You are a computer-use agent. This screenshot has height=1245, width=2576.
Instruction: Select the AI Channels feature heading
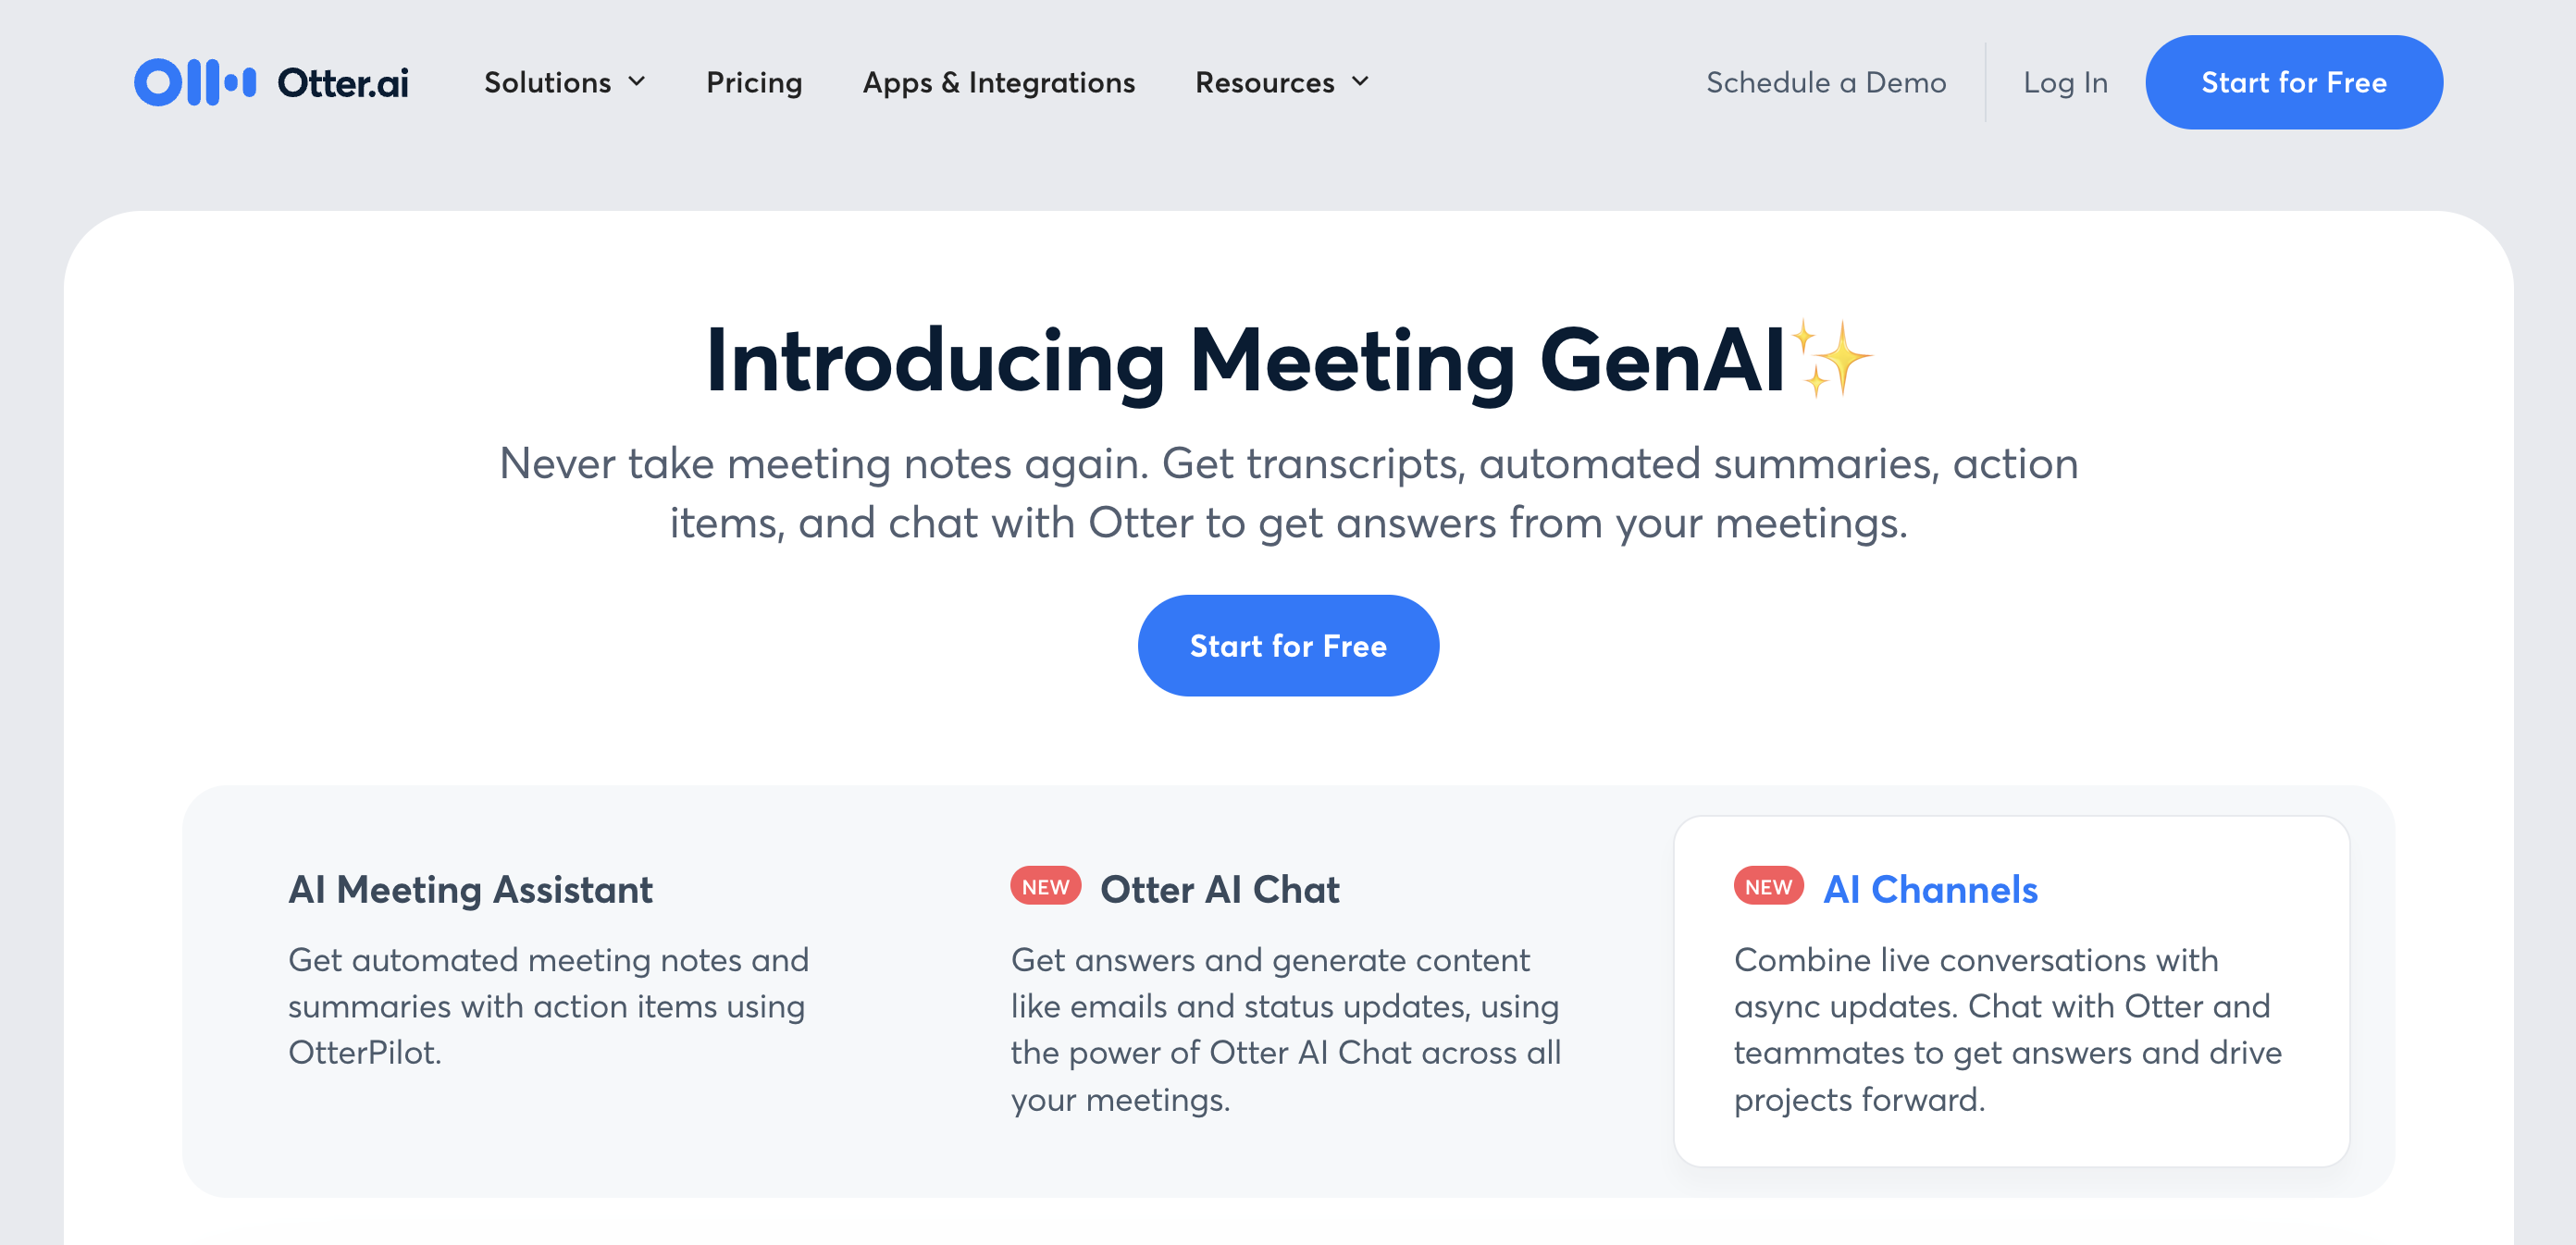[1930, 889]
